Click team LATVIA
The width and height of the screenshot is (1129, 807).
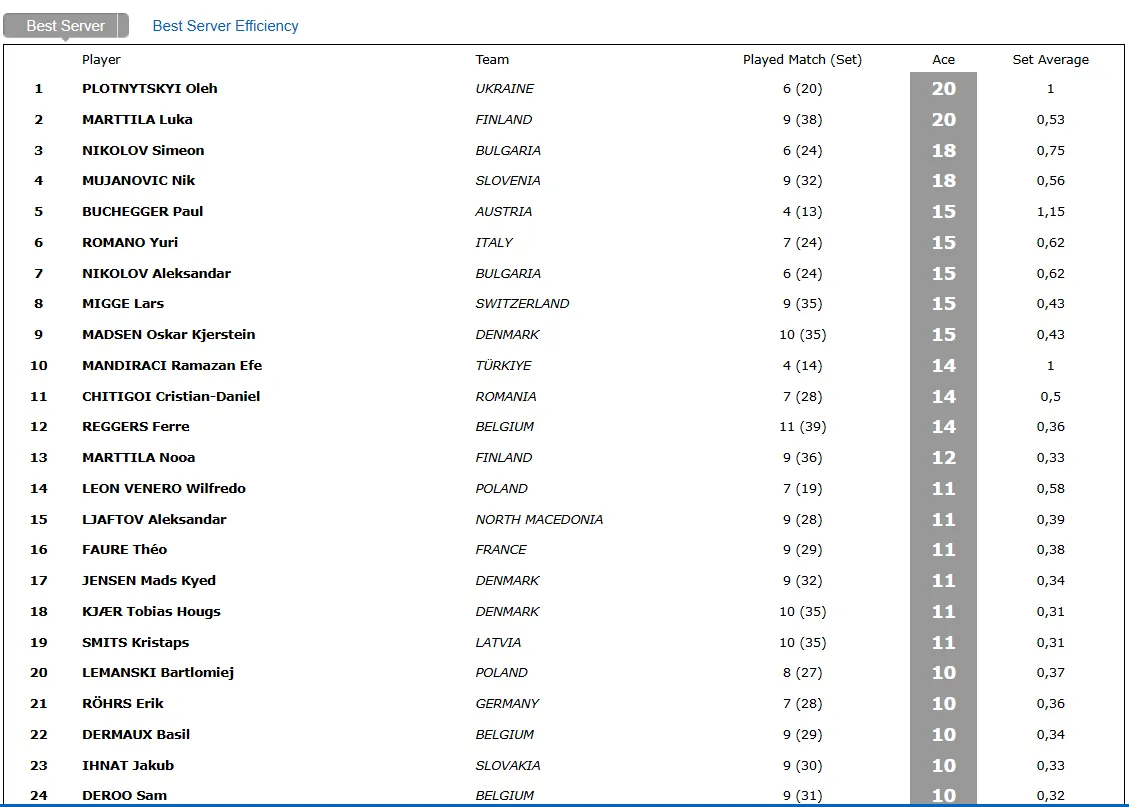point(498,643)
